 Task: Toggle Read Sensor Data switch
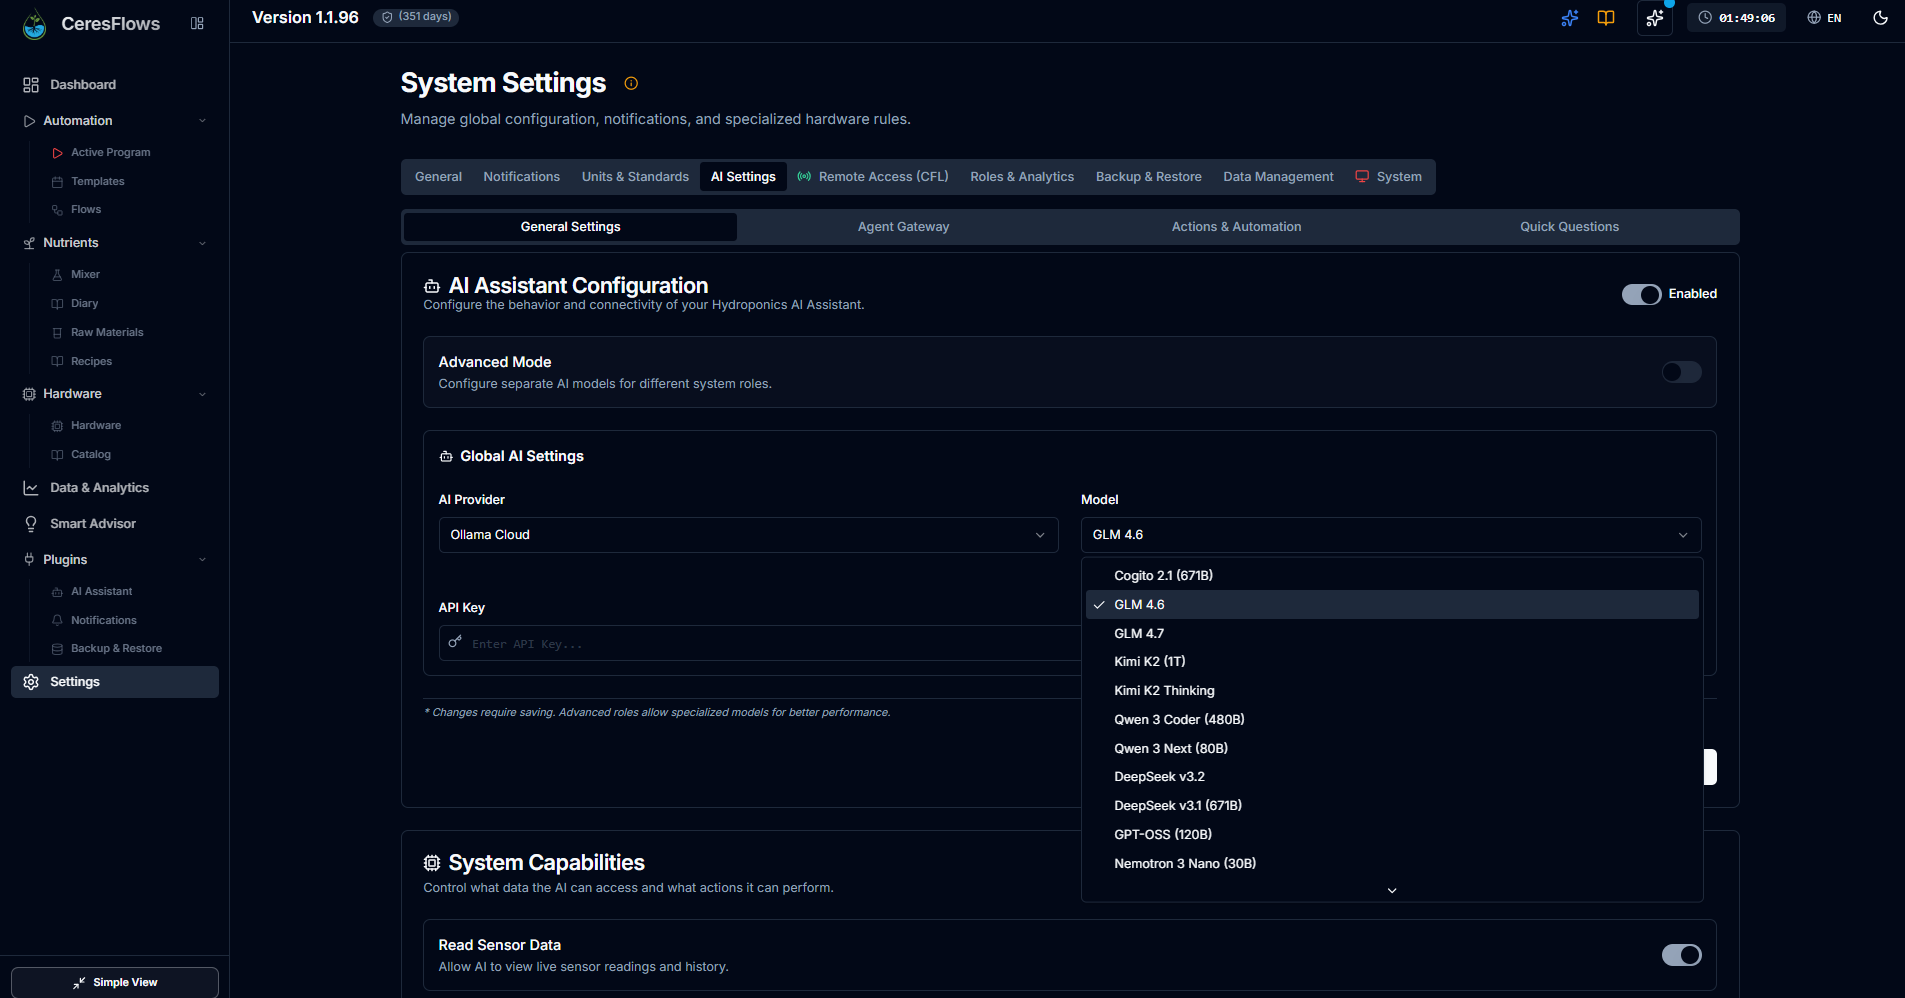1681,955
